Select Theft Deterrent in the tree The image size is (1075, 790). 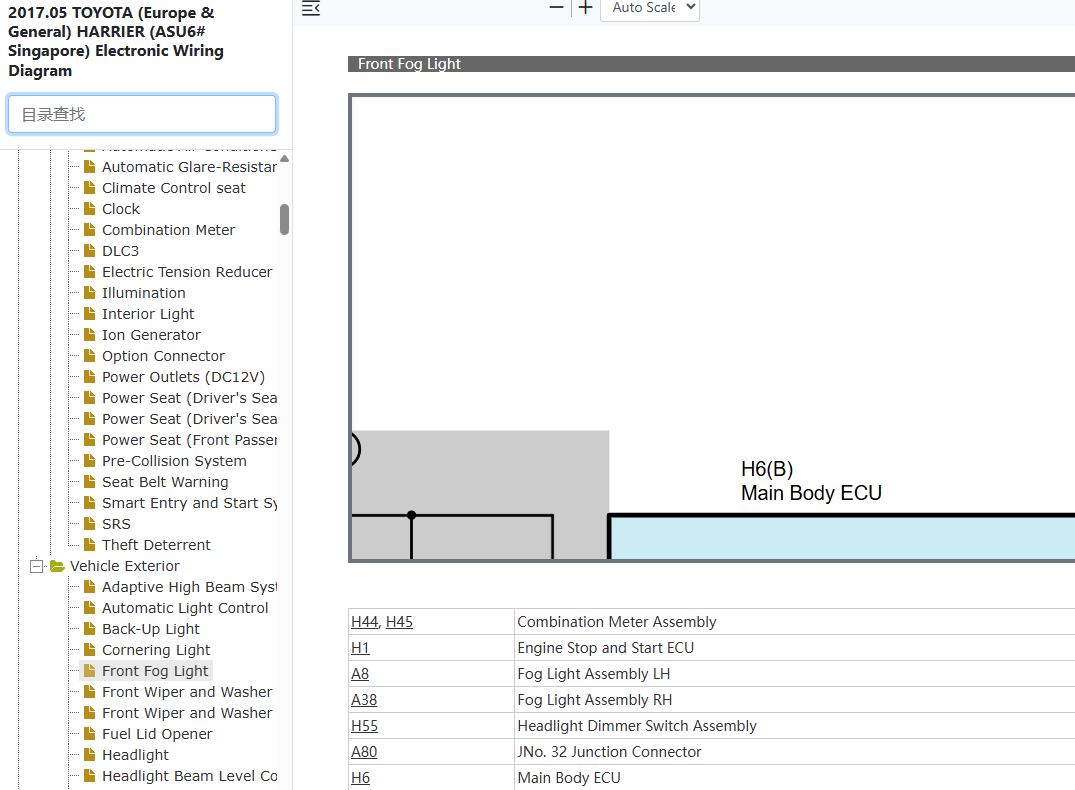(156, 544)
